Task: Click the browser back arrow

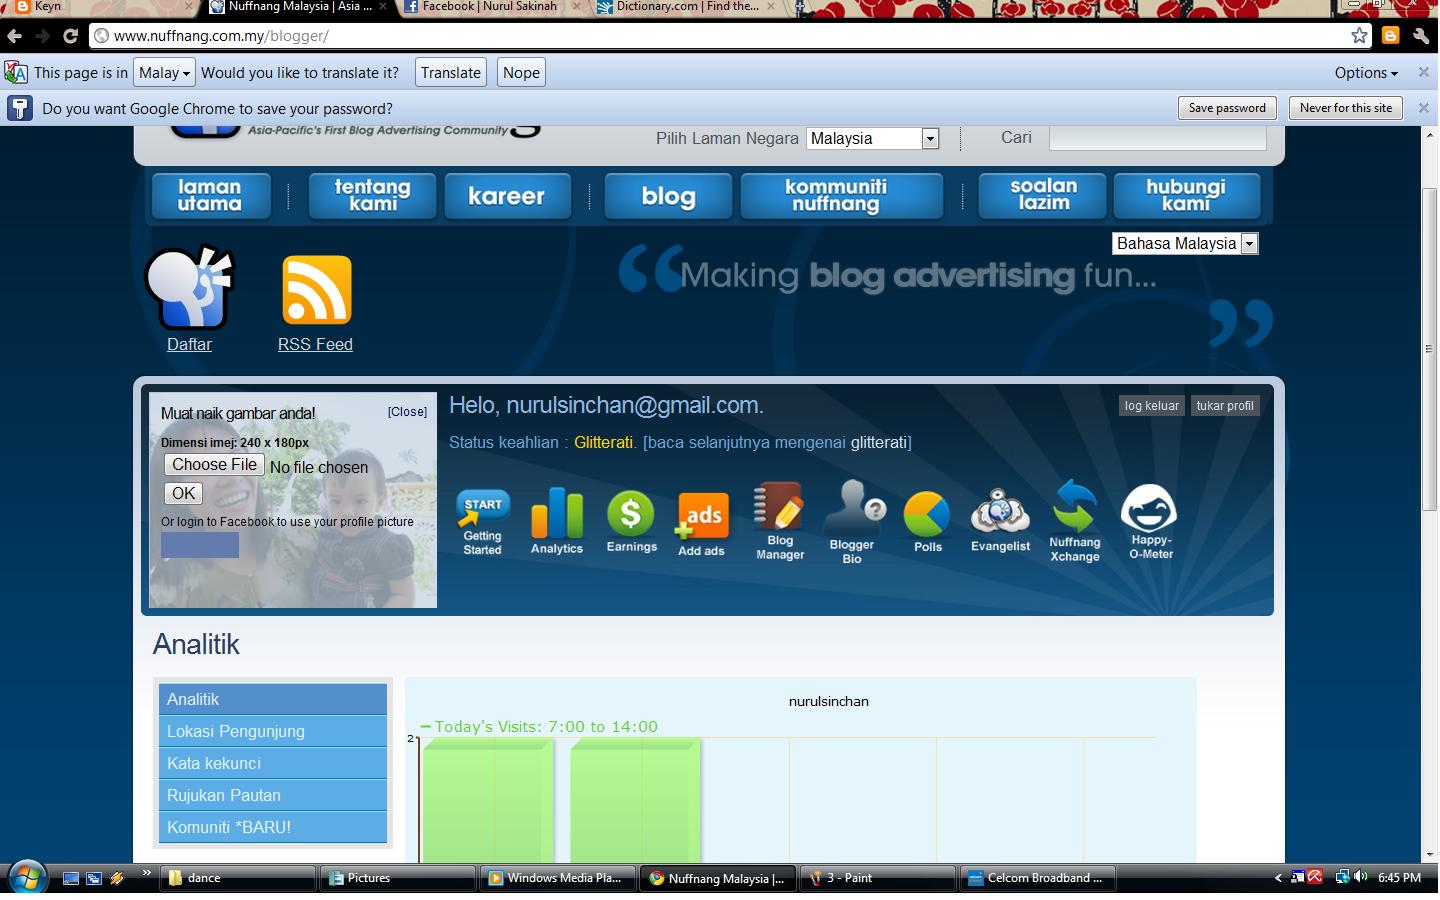Action: [14, 36]
